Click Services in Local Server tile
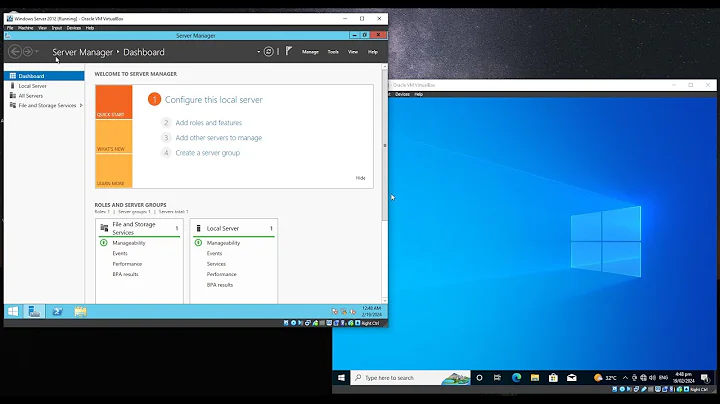Screen dimensions: 720x404 (x=216, y=264)
